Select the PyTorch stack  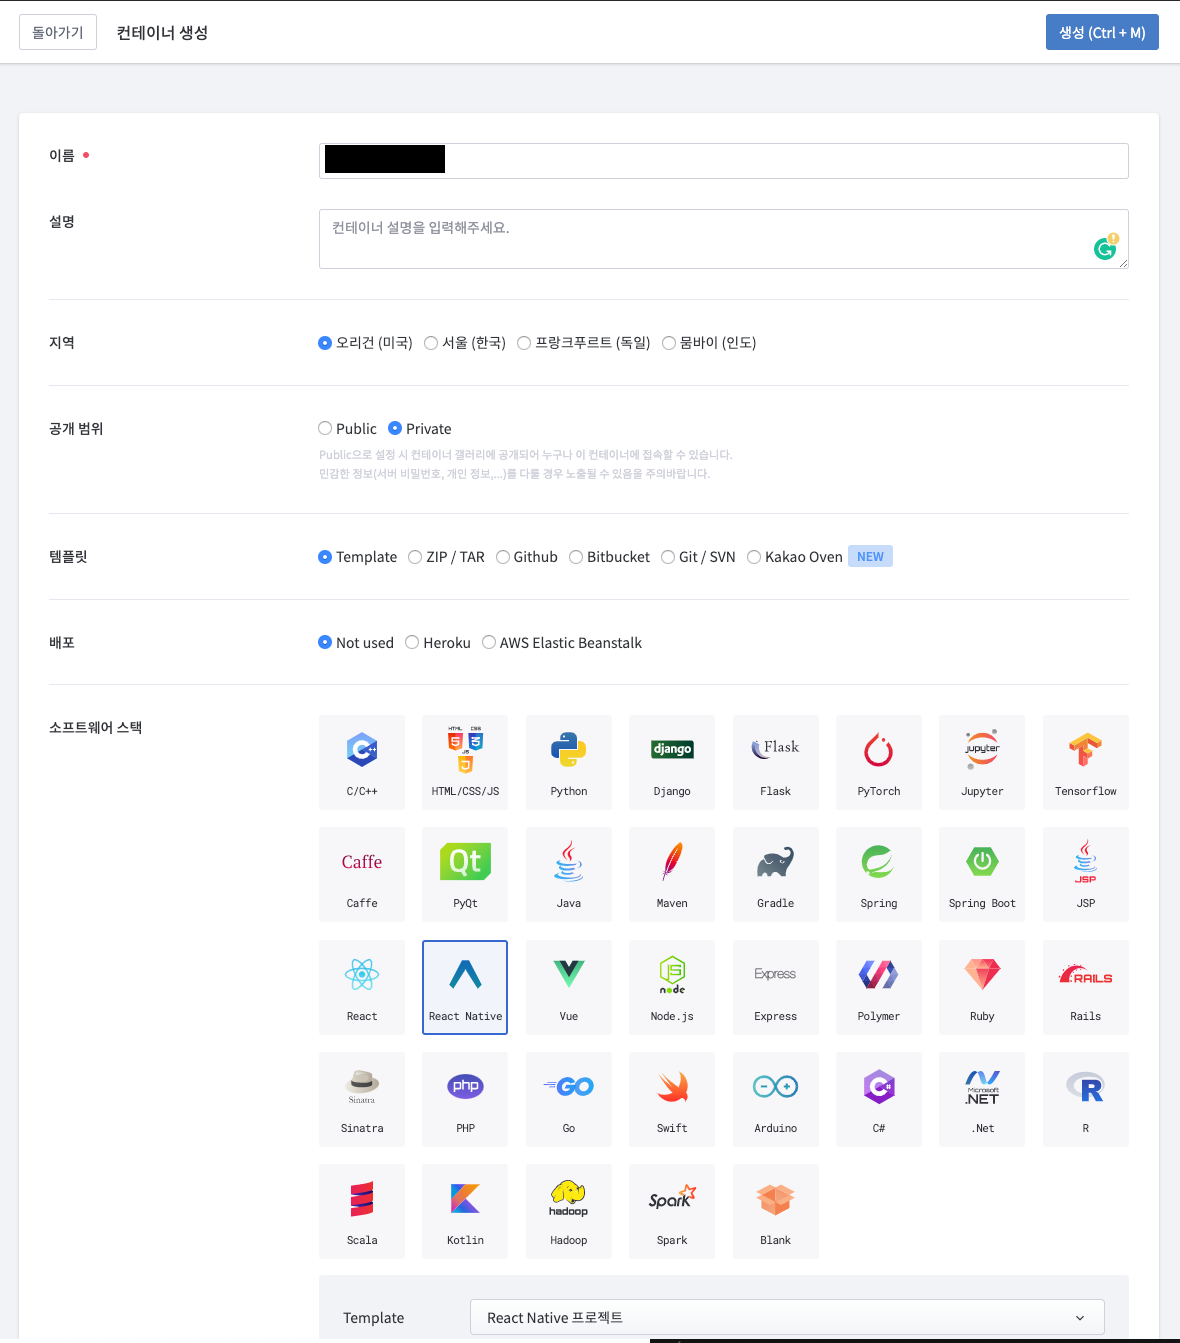tap(879, 762)
